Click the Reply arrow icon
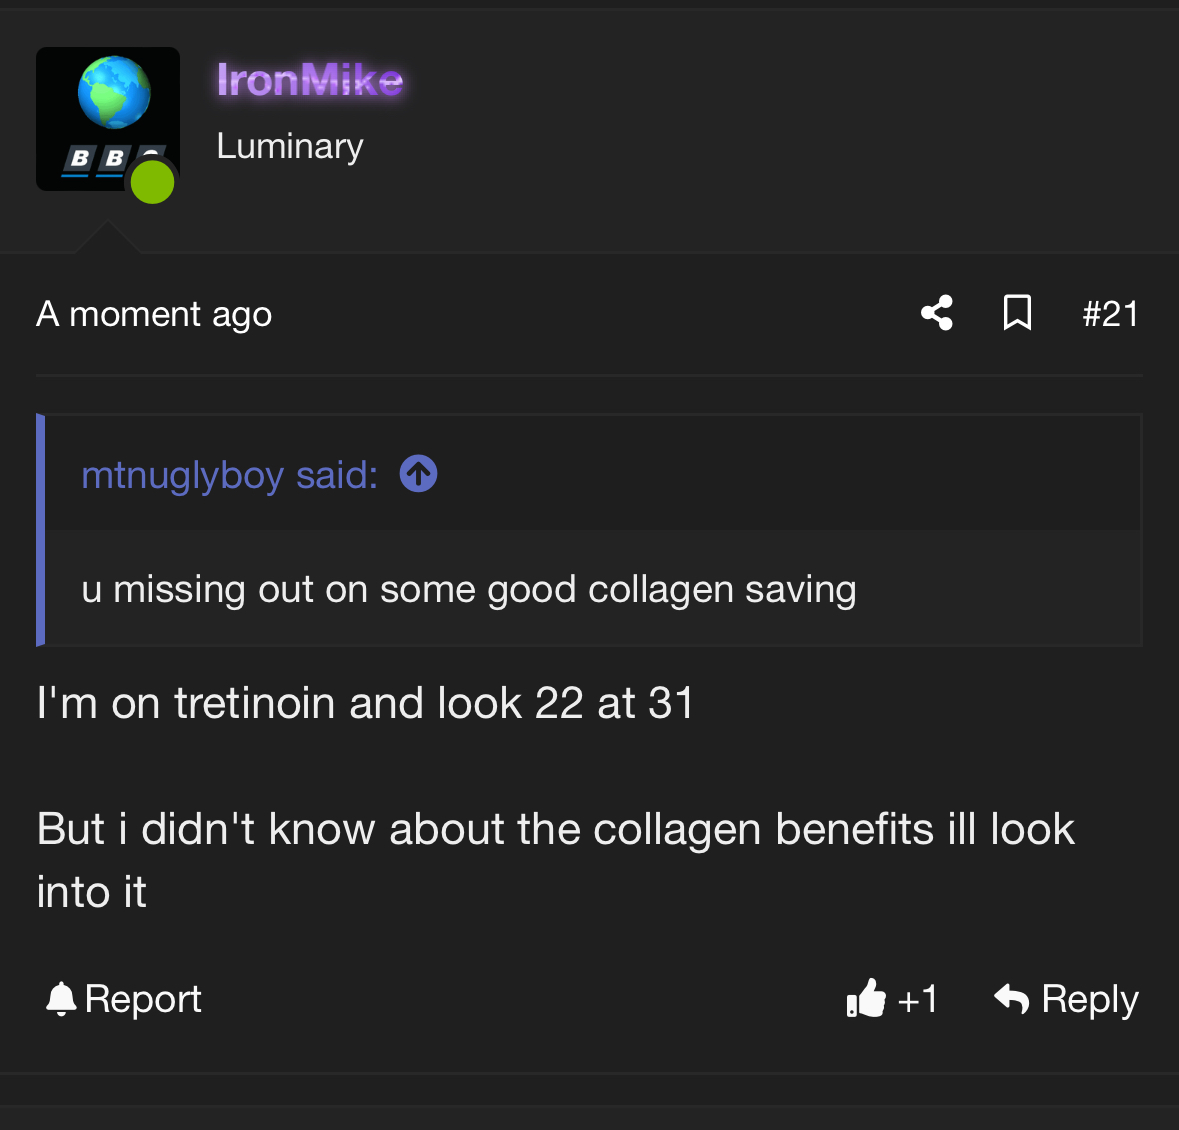The image size is (1179, 1130). [x=1012, y=998]
